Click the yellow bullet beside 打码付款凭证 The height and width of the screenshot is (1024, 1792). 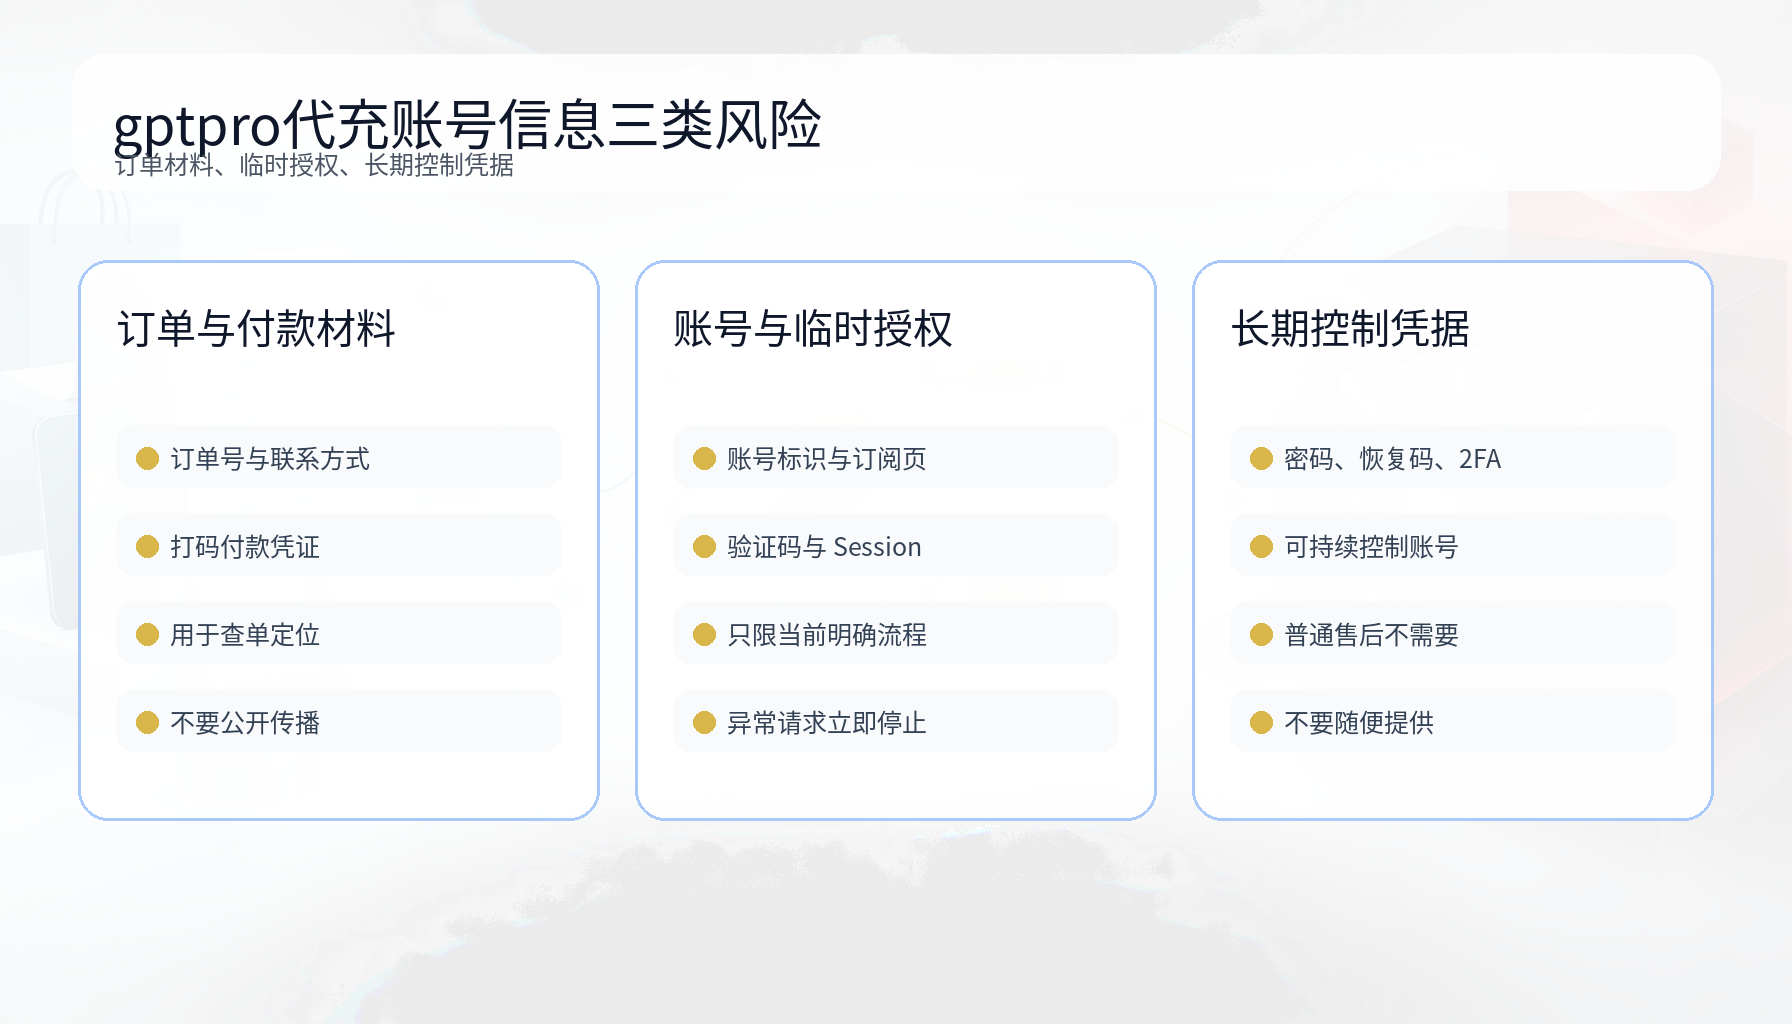[148, 546]
